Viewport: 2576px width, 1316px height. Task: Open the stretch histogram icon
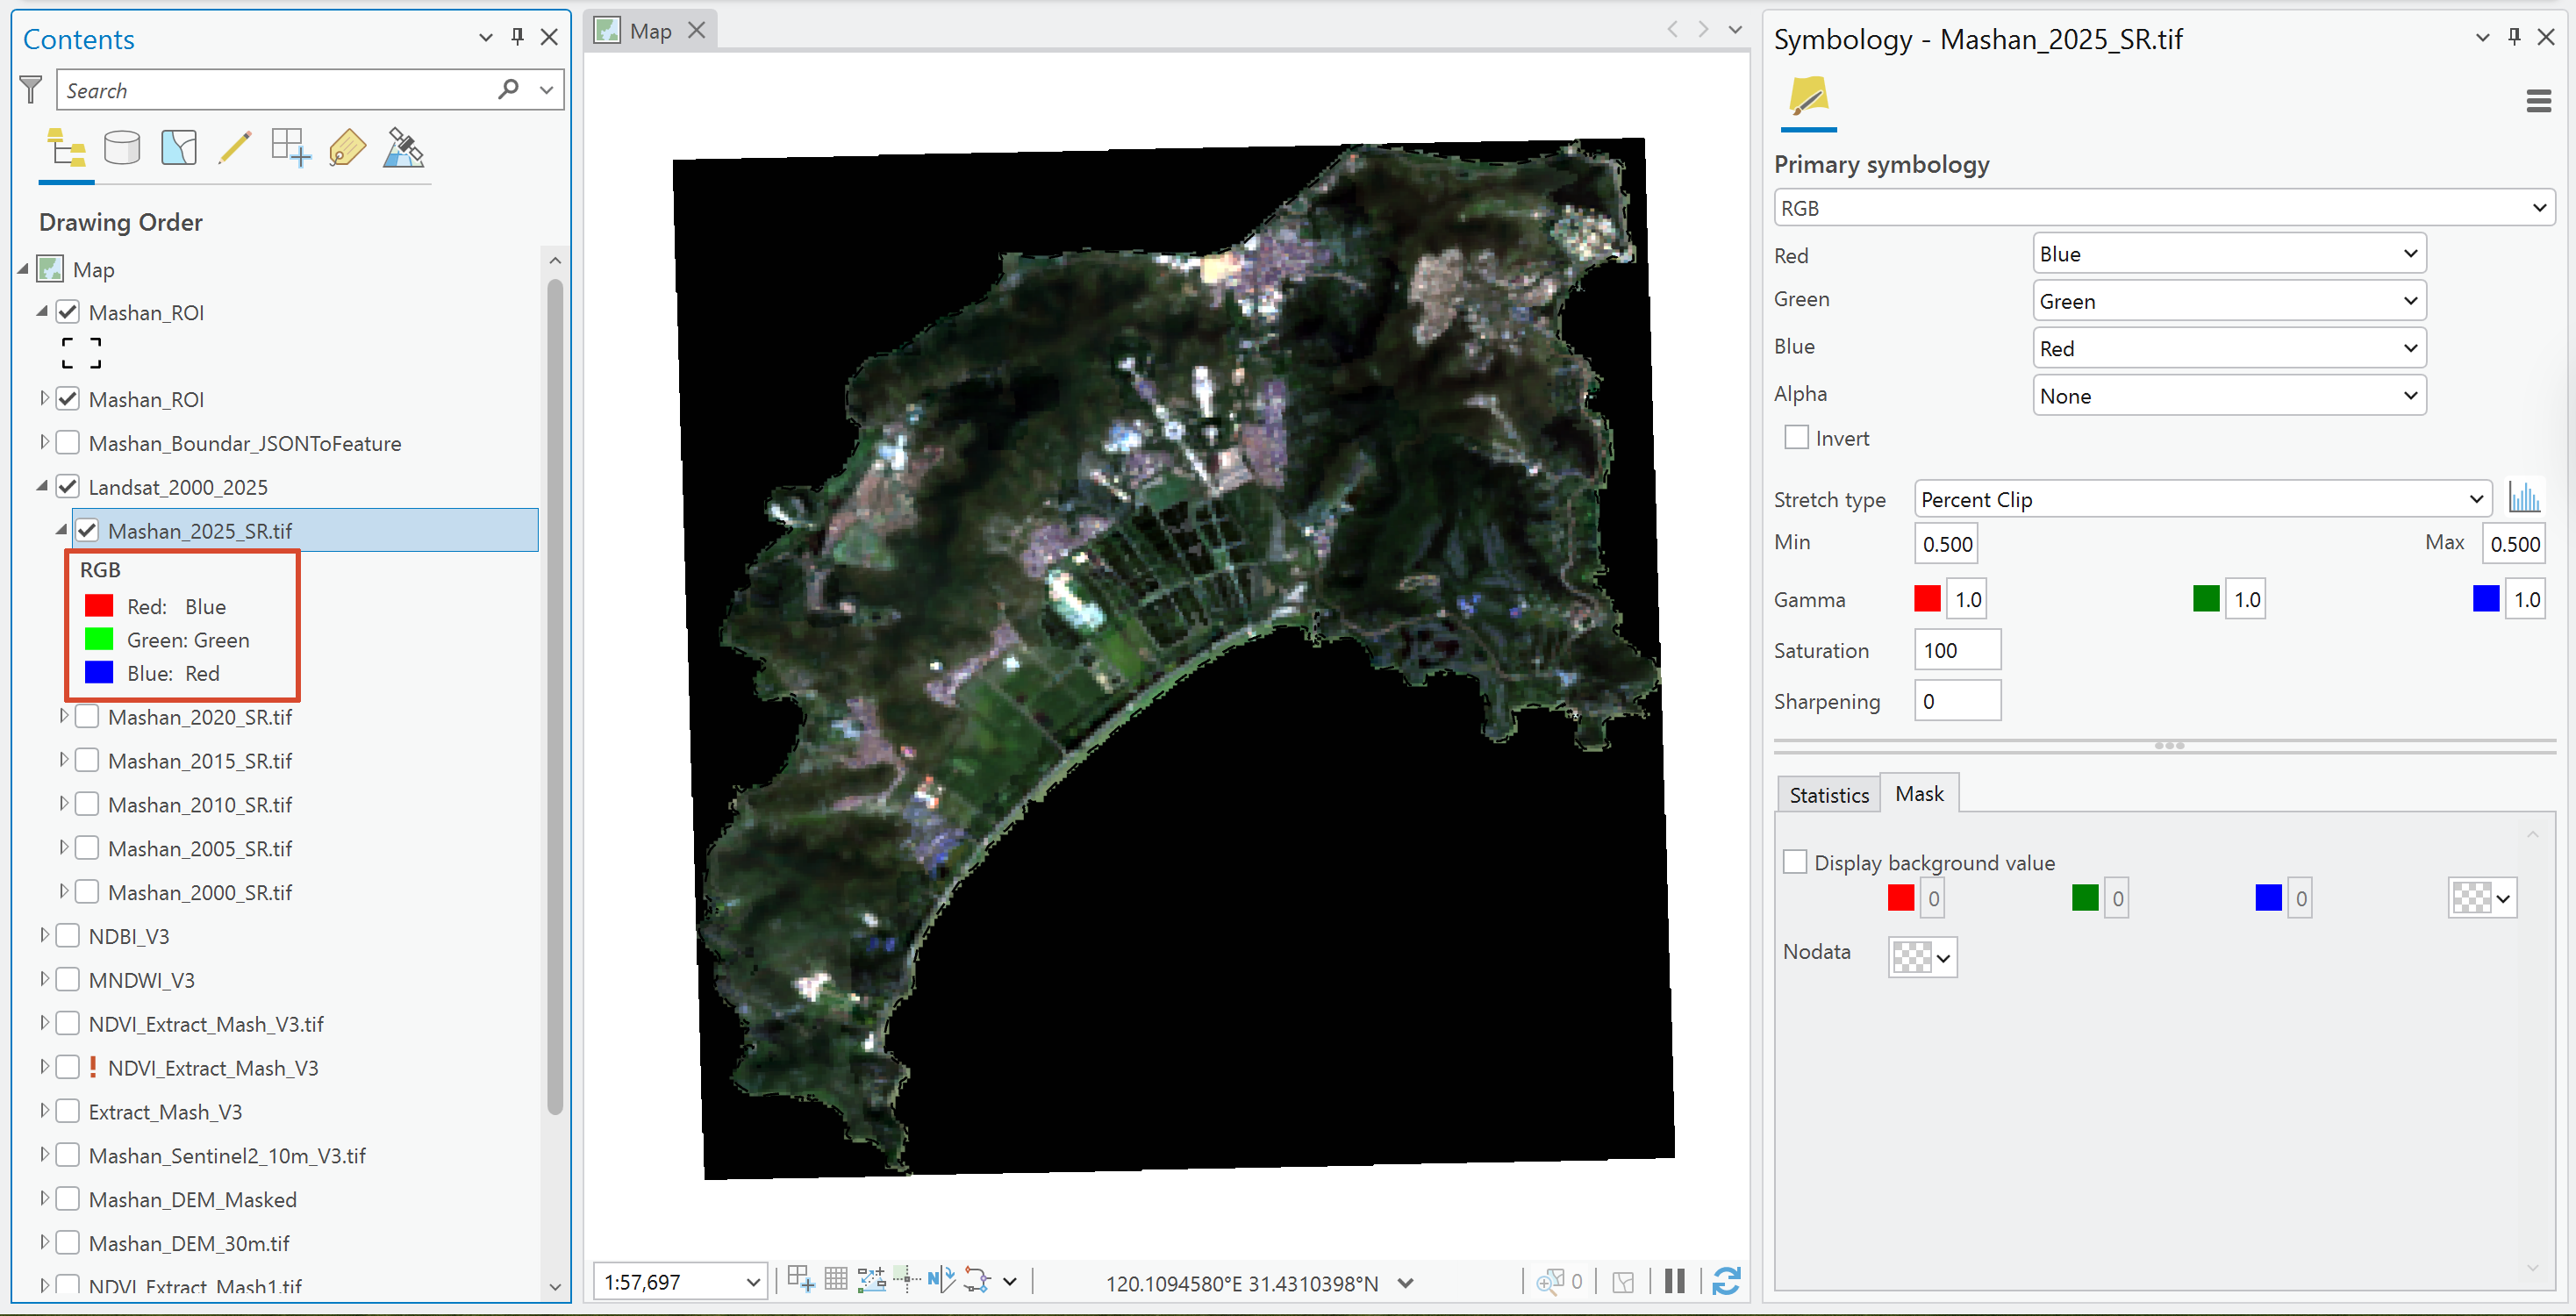(x=2524, y=497)
